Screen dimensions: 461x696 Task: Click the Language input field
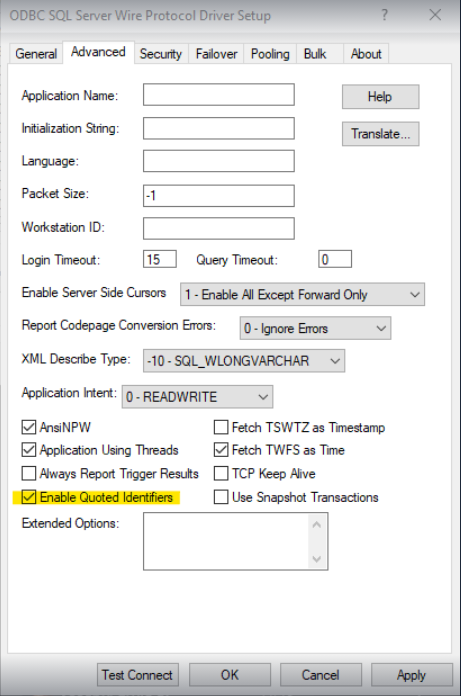(219, 161)
